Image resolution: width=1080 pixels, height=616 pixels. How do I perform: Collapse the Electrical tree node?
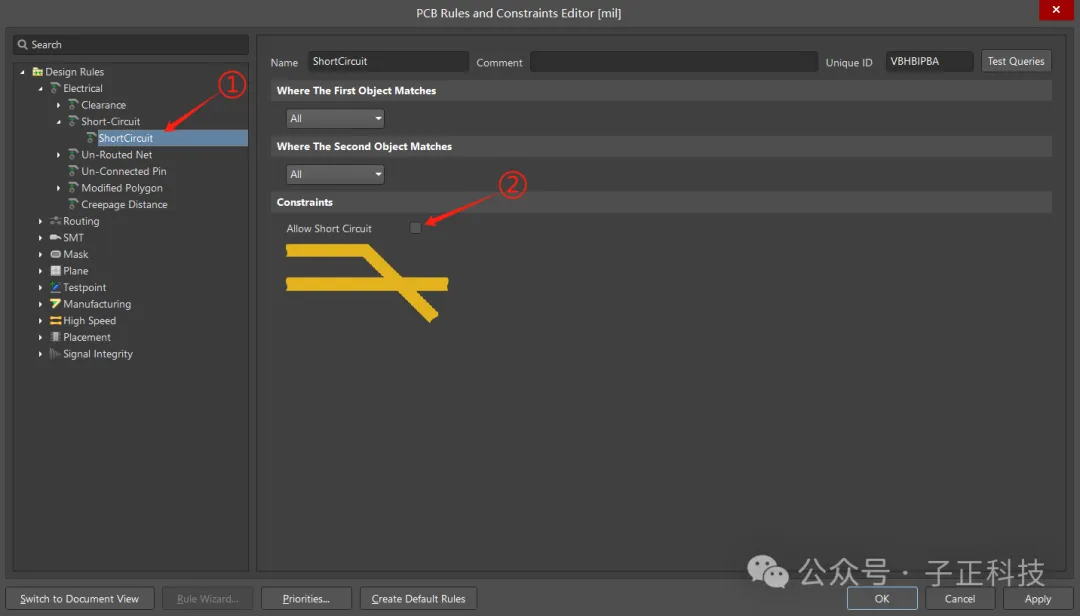point(40,88)
